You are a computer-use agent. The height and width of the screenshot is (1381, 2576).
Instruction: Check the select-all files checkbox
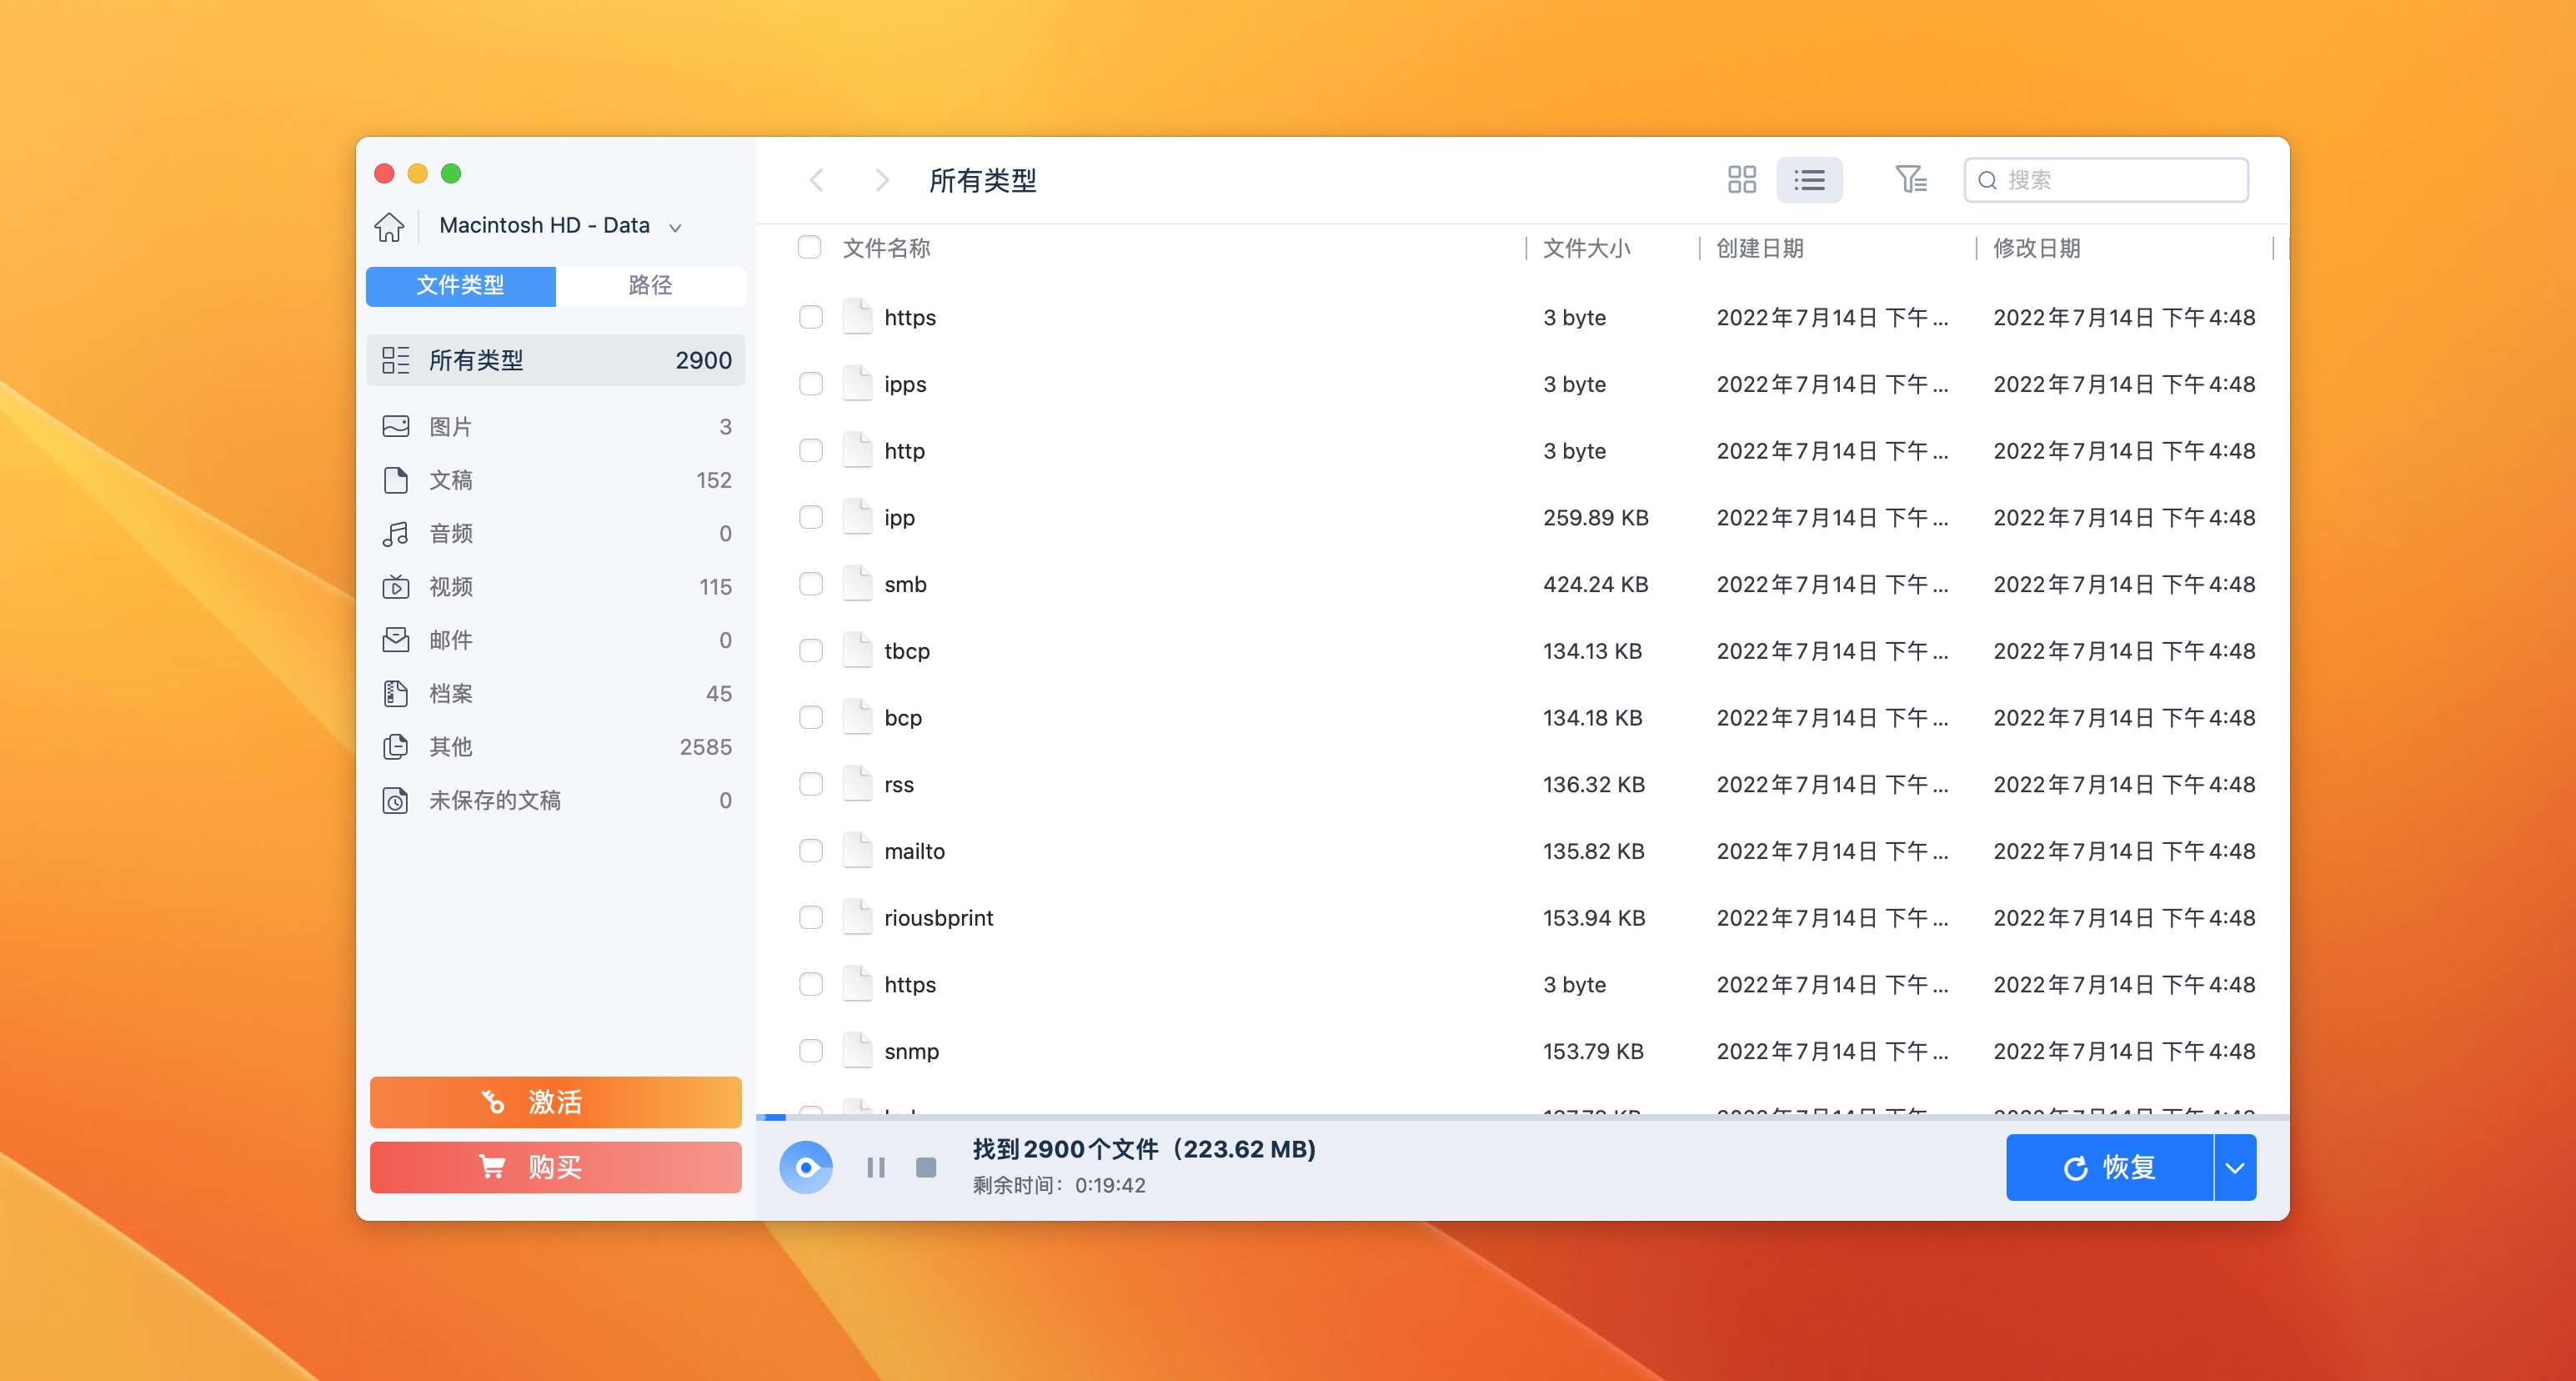click(809, 247)
